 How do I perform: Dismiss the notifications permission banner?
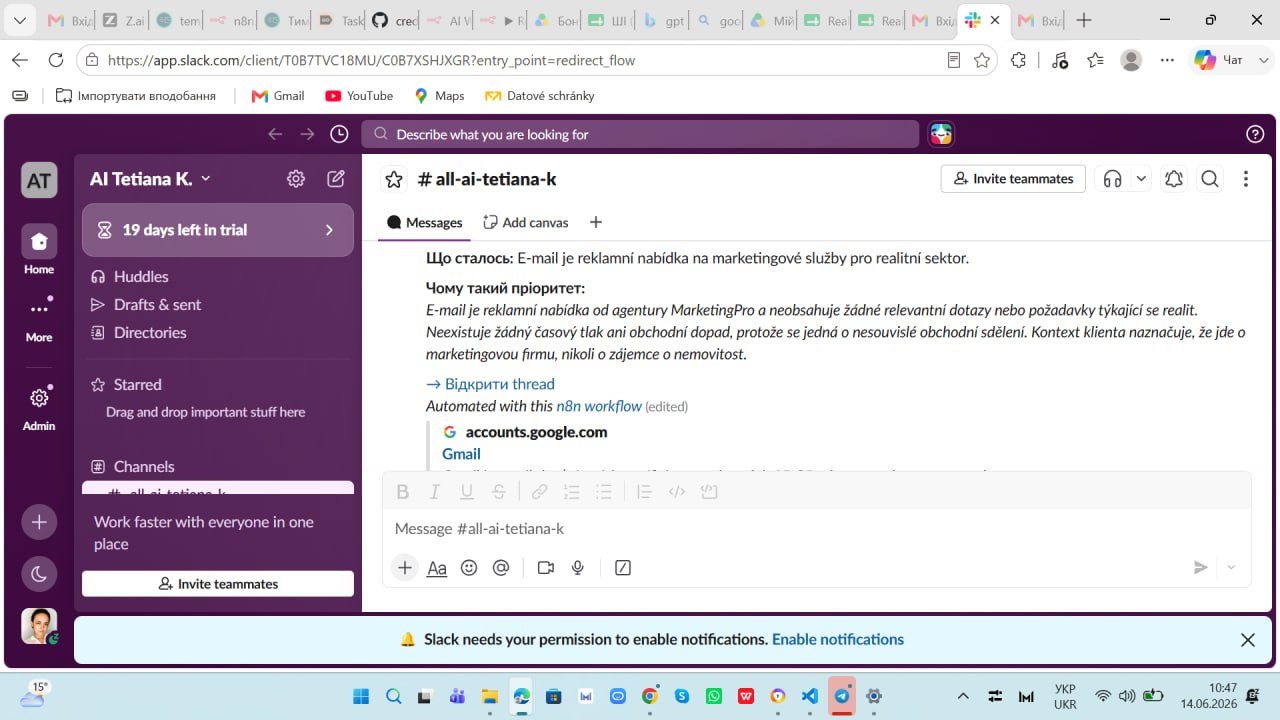(1248, 640)
